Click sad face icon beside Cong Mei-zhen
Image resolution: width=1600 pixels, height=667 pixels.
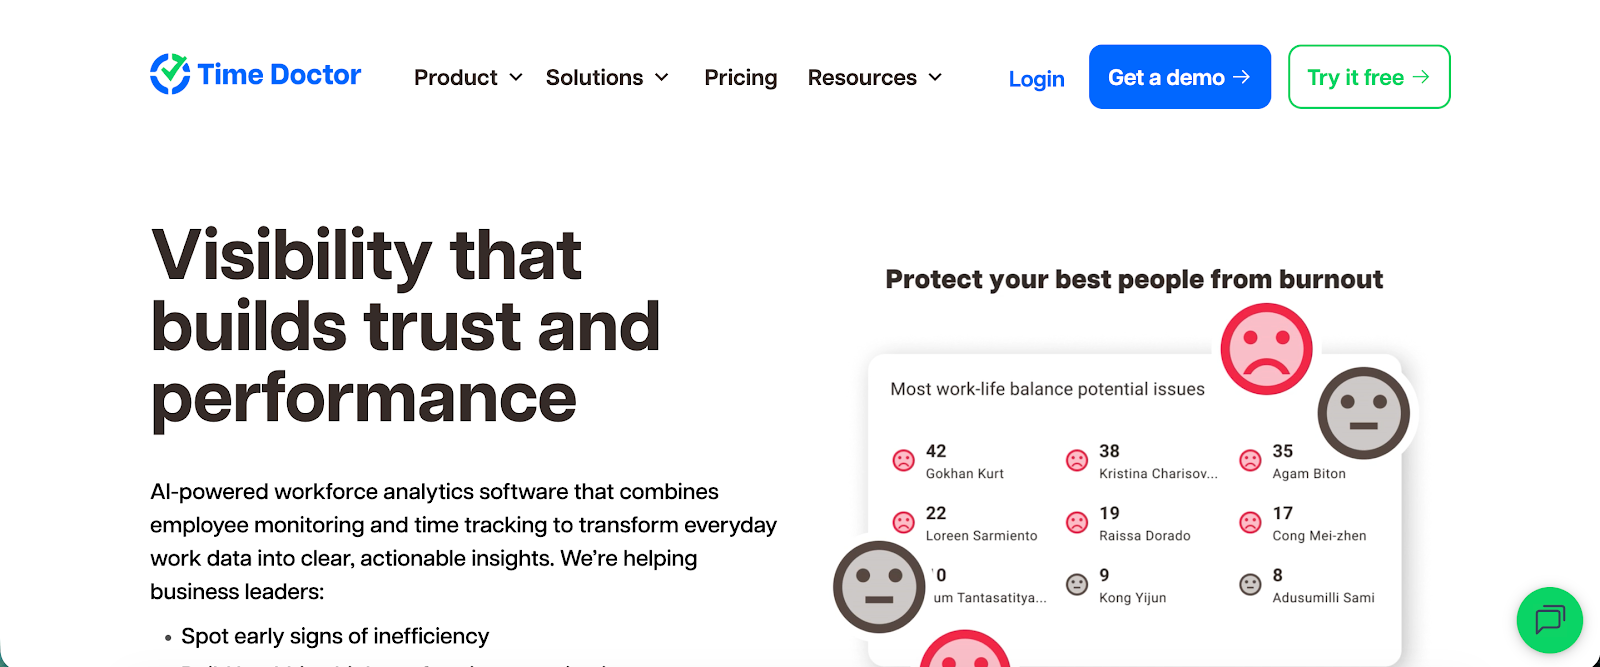[1250, 523]
